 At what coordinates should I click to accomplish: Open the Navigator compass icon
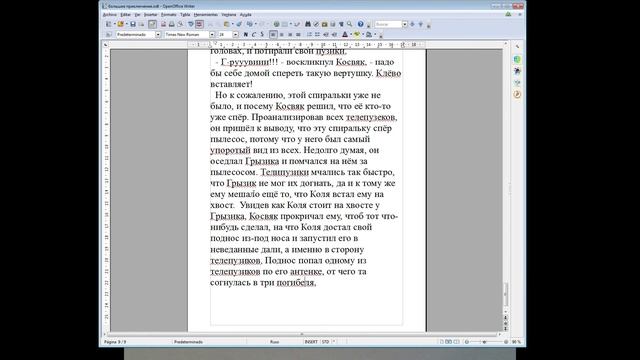coord(316,24)
